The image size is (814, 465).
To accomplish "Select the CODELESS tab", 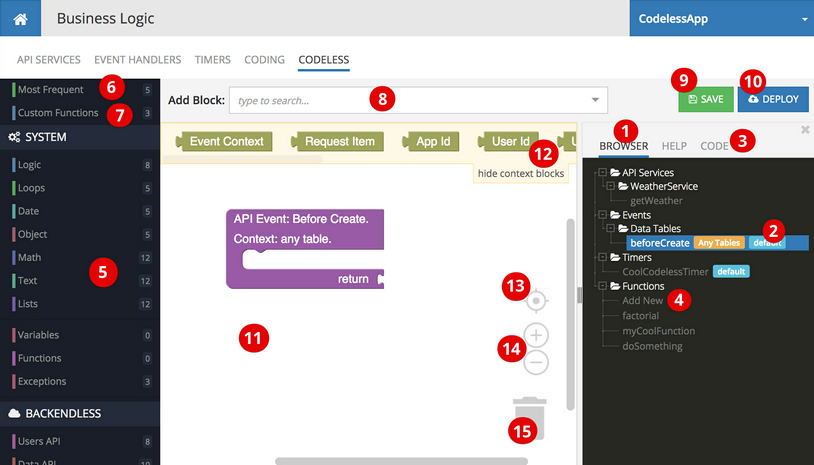I will click(323, 60).
